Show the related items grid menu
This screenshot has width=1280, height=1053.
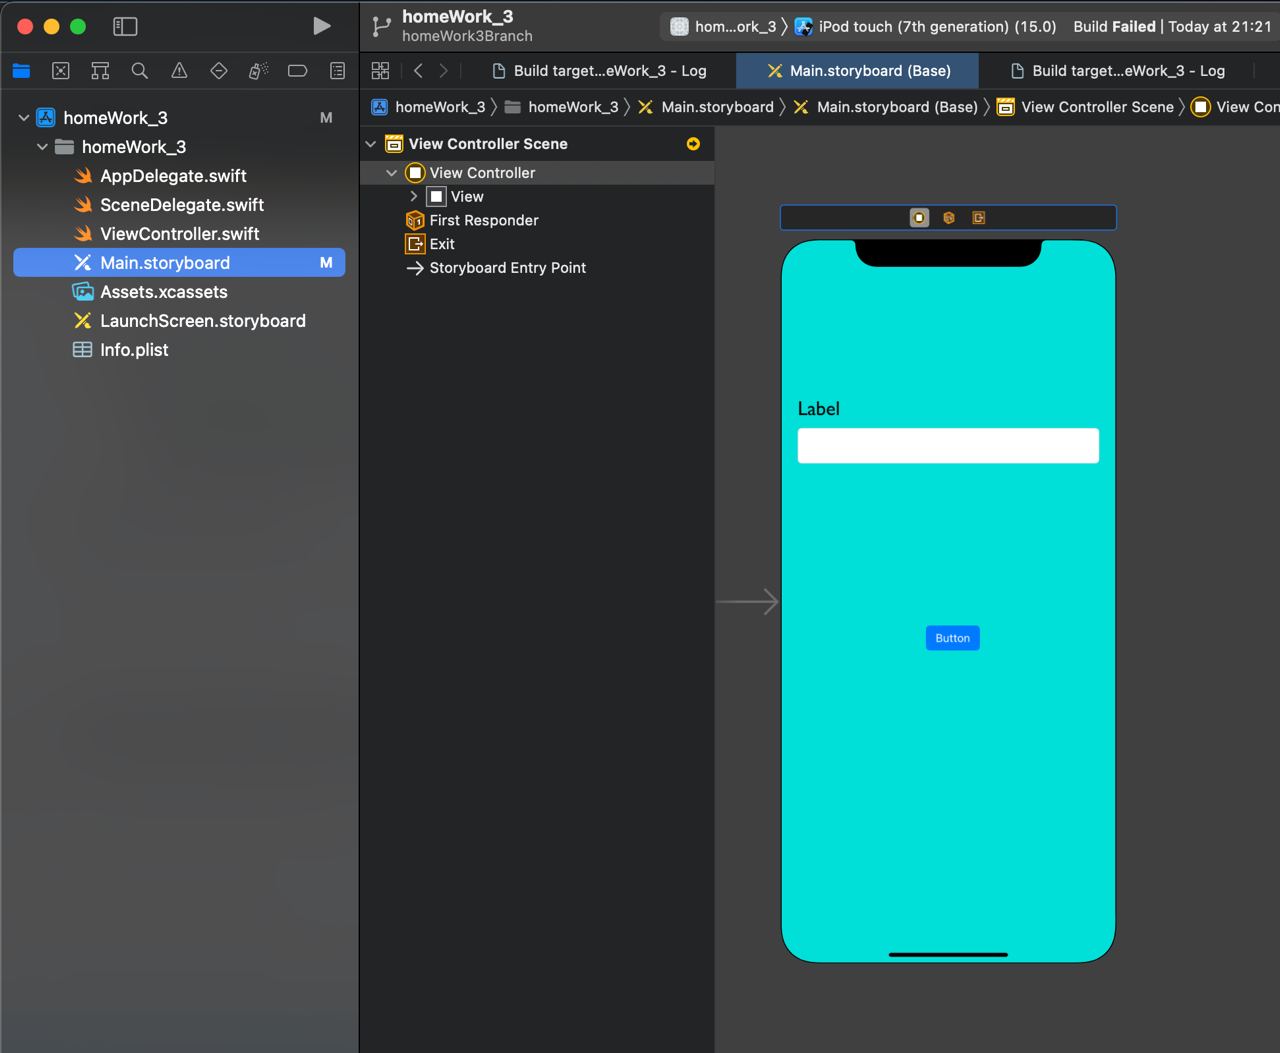tap(380, 70)
